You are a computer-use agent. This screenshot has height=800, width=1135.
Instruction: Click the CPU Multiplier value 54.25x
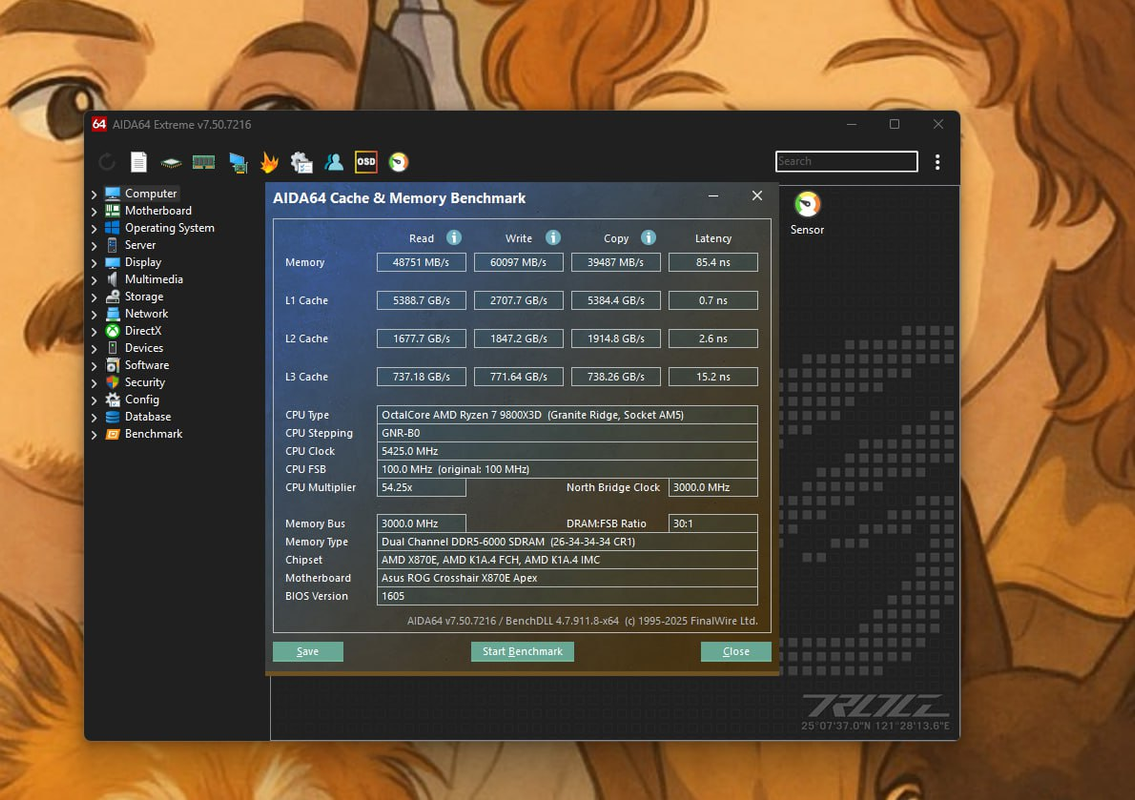[421, 487]
